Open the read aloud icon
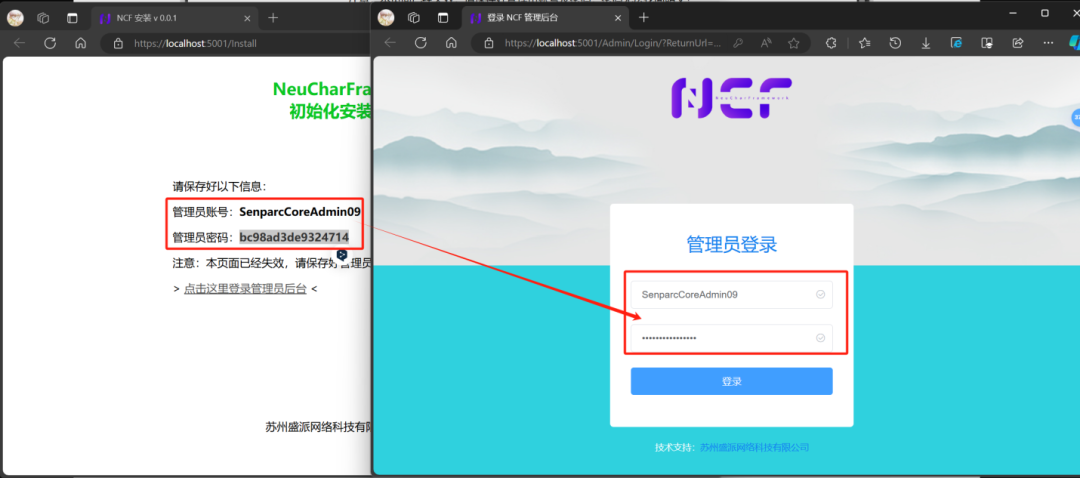Viewport: 1080px width, 478px height. pyautogui.click(x=765, y=43)
